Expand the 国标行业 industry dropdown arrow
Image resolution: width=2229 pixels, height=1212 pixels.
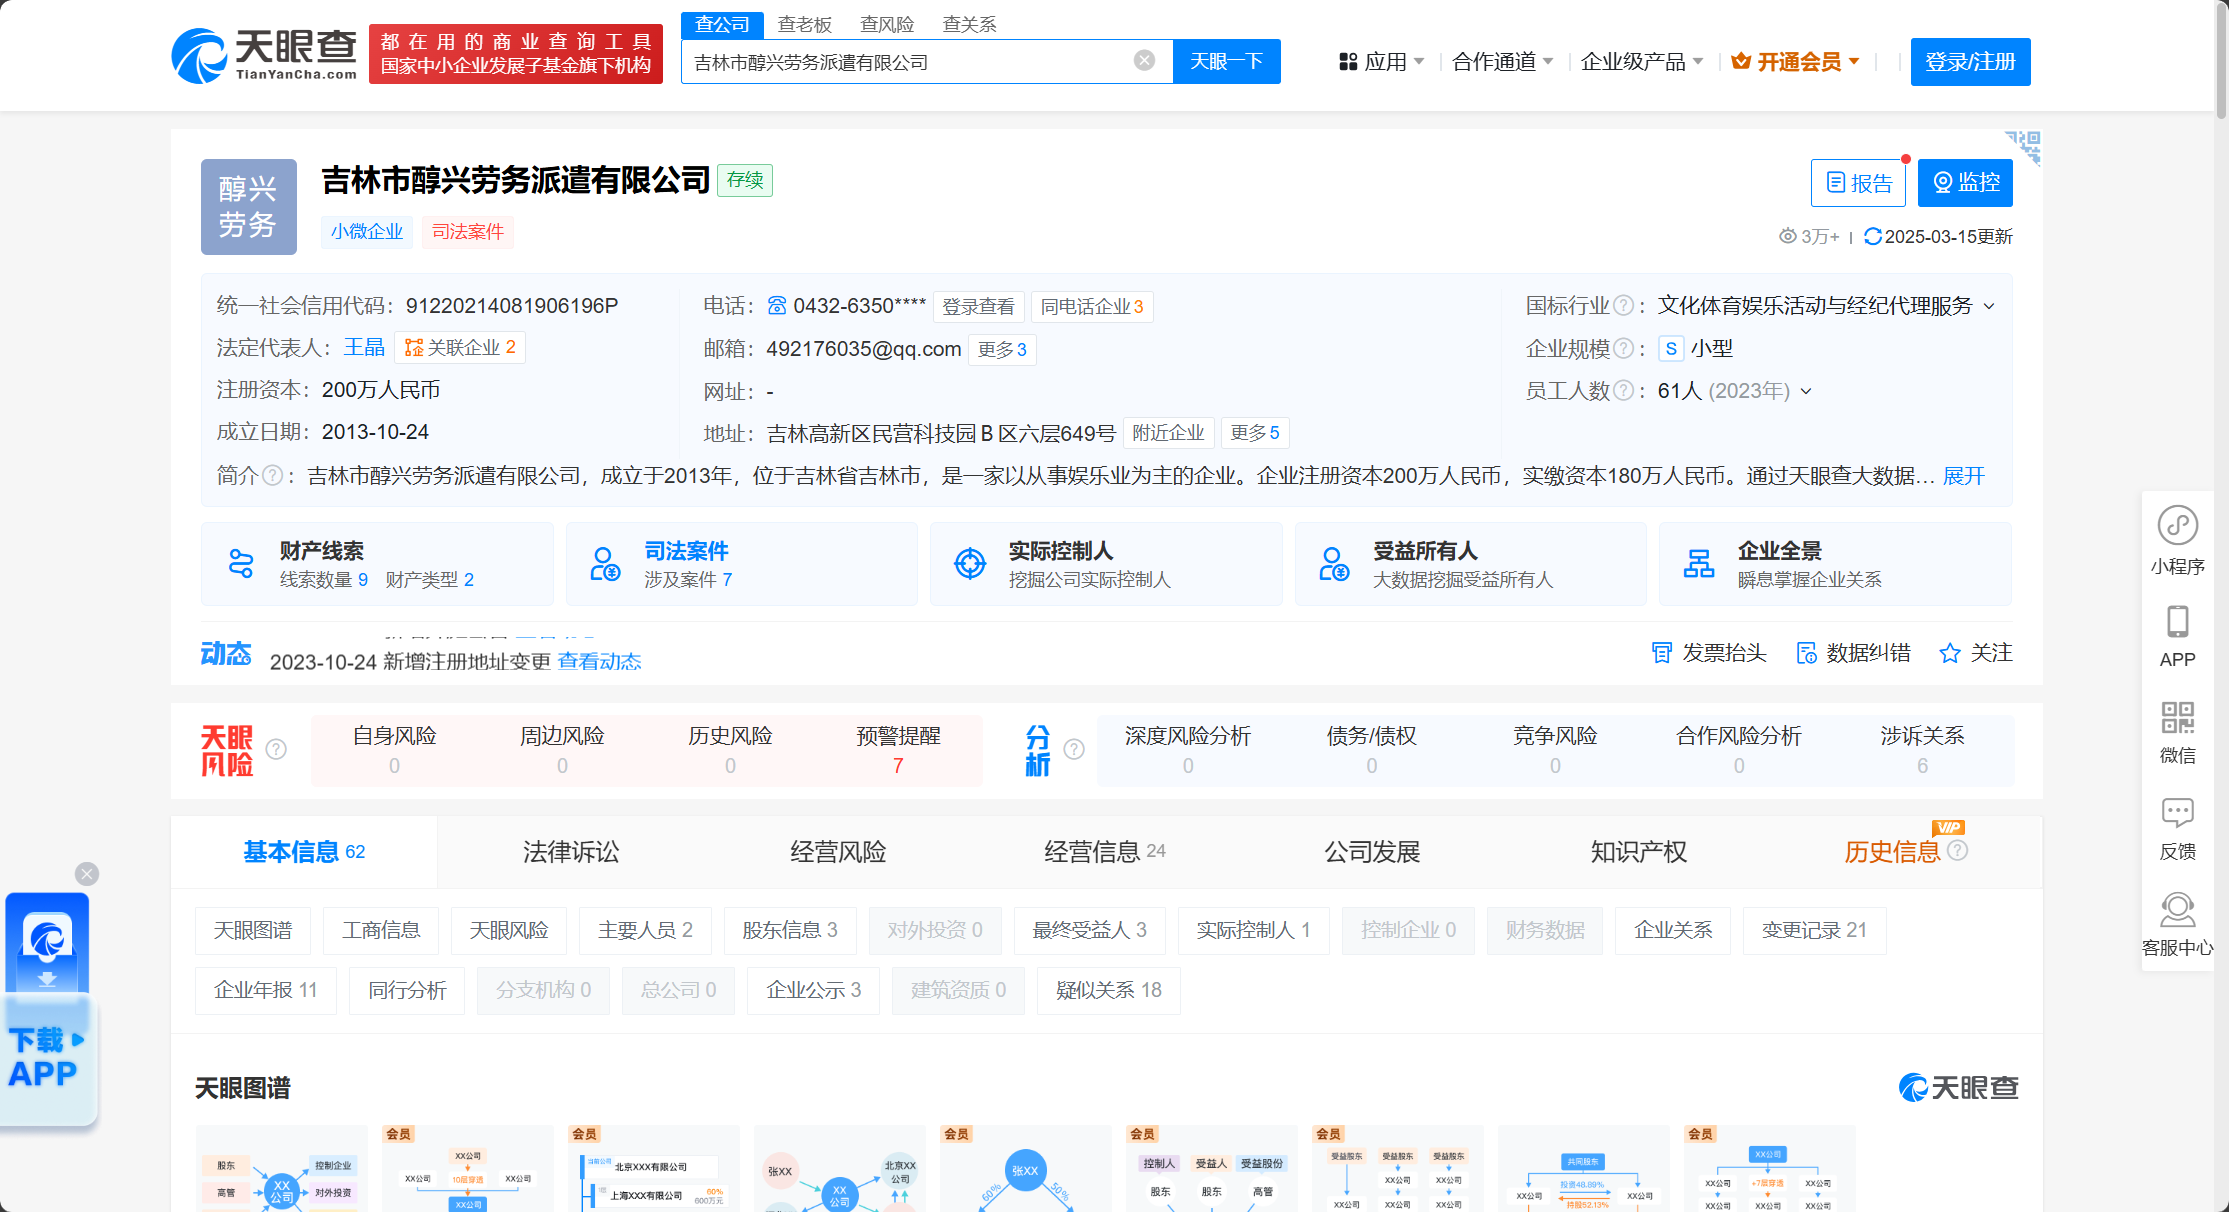[1989, 306]
